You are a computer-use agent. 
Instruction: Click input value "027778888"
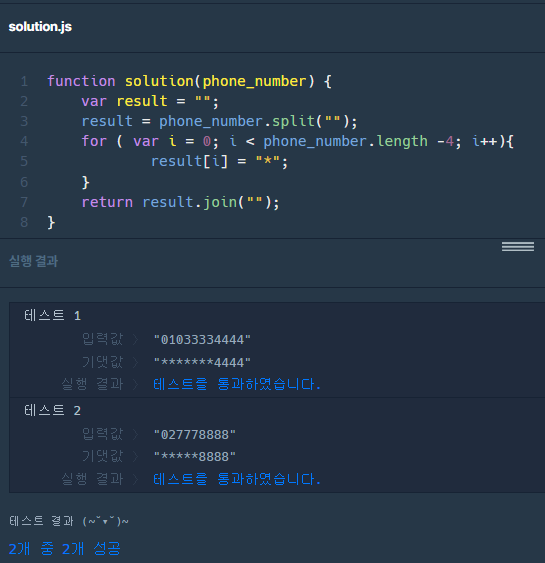195,435
